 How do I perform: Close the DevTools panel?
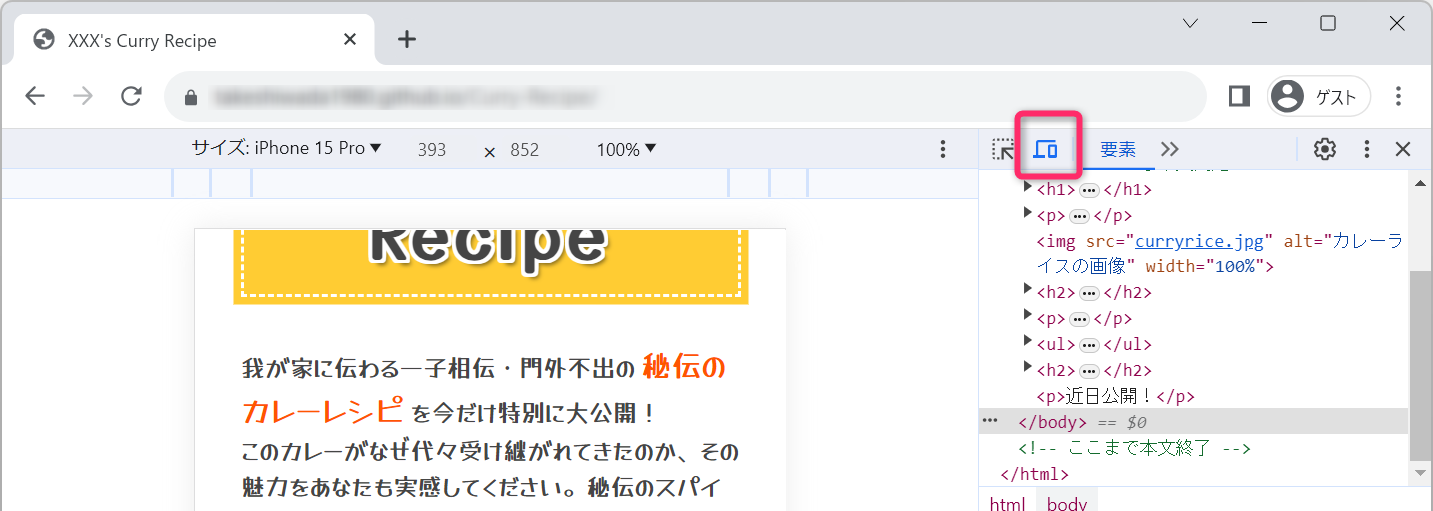(x=1403, y=149)
